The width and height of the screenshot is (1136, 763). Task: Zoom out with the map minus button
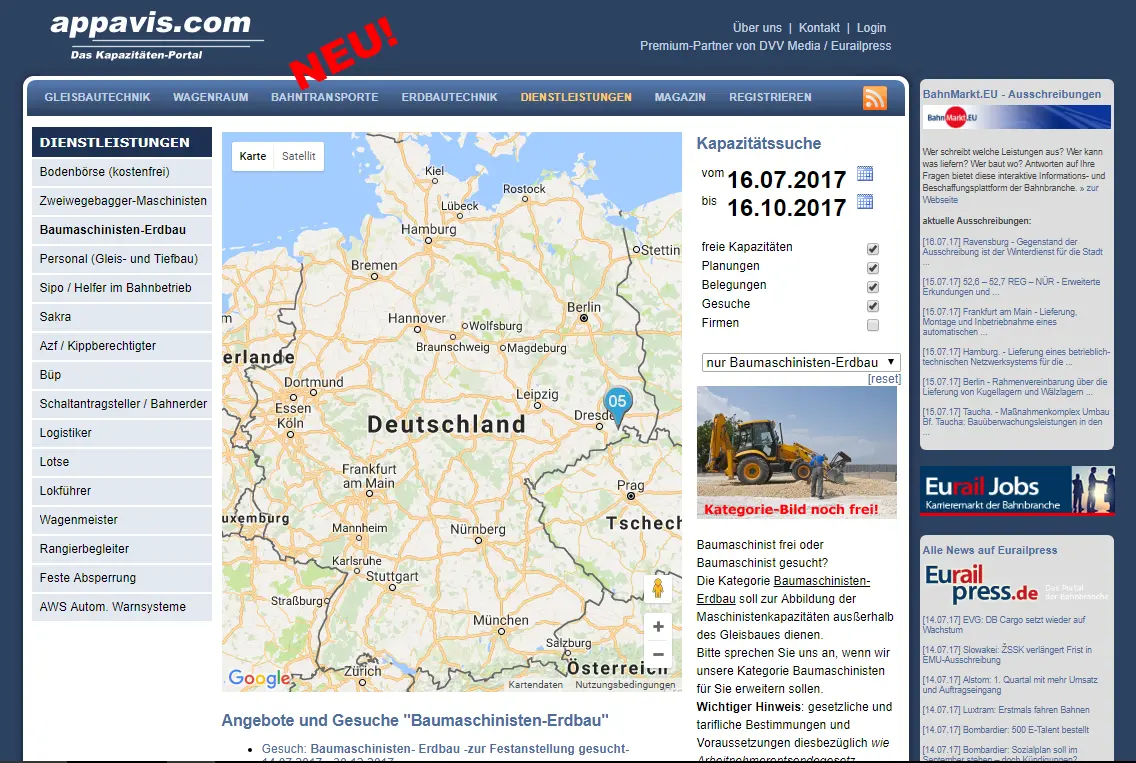[x=658, y=655]
